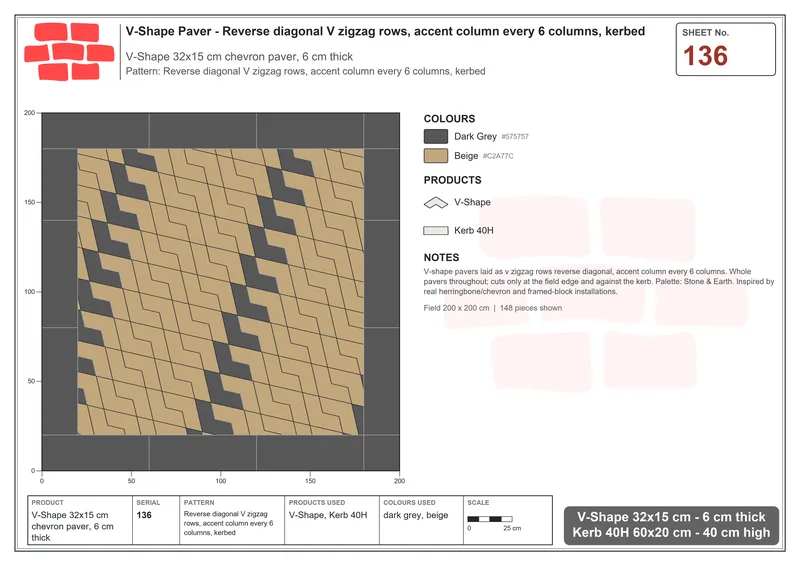Click the serial value 136 in table
The image size is (800, 566).
[x=144, y=515]
